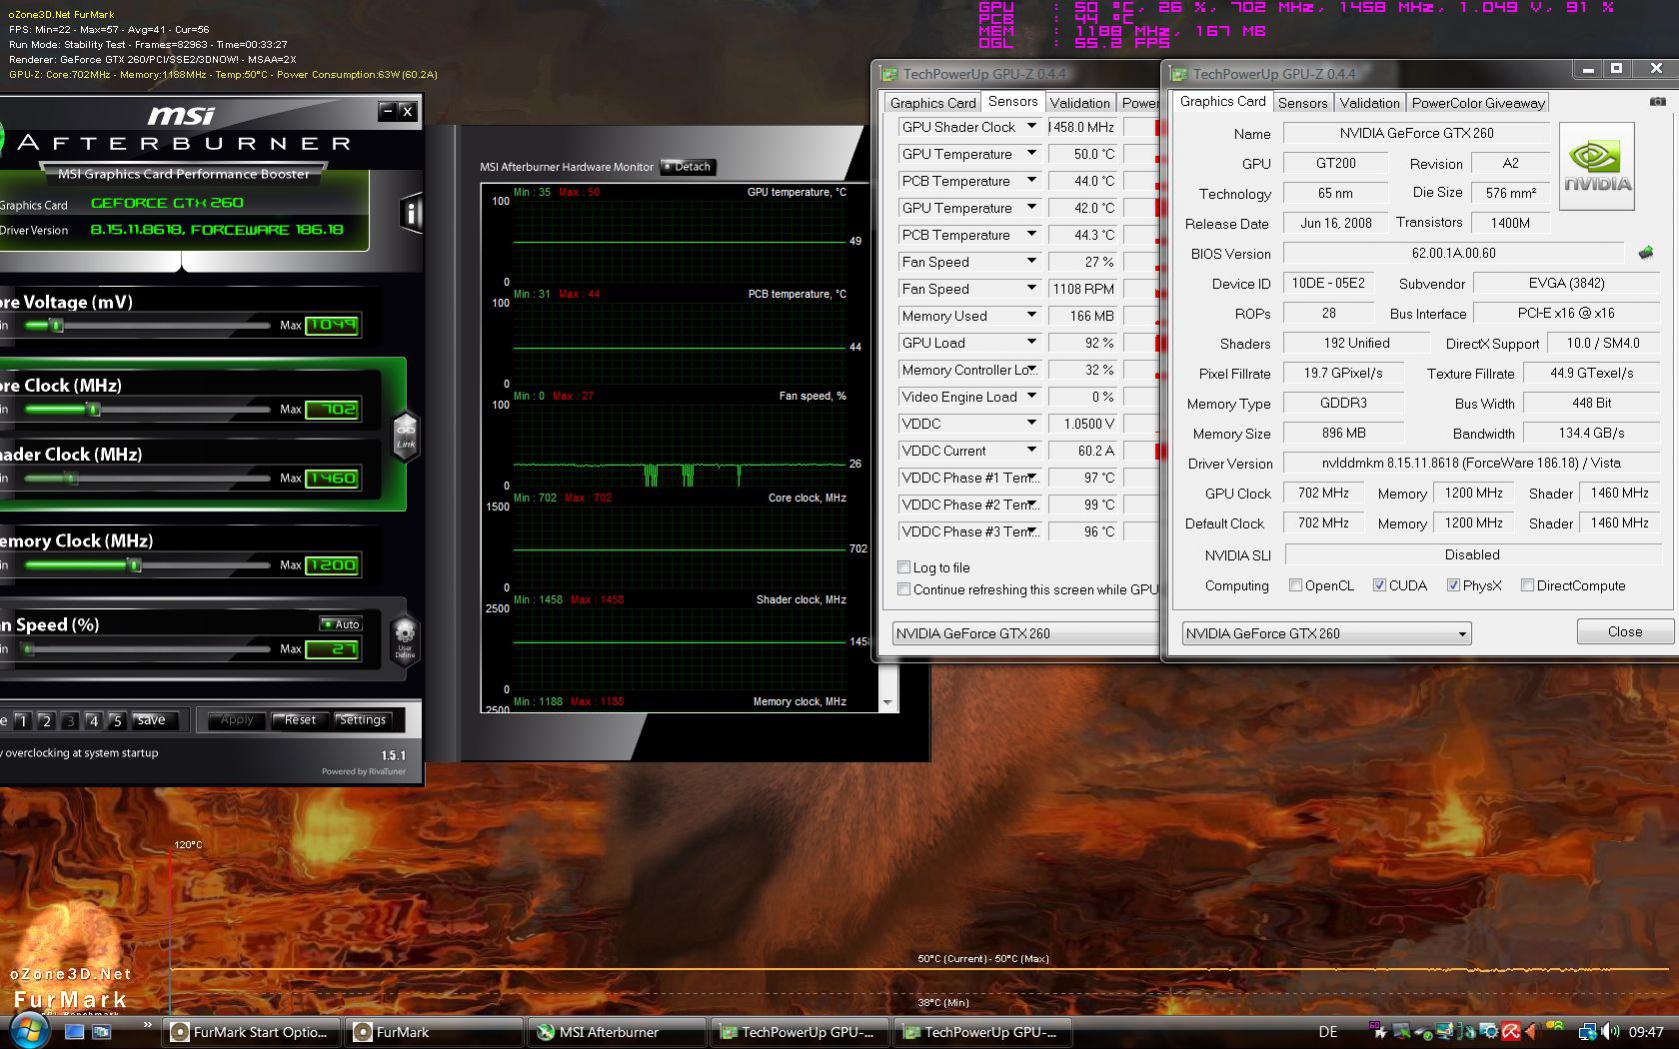Click the Core Clock value field showing 702
1679x1049 pixels.
(331, 409)
